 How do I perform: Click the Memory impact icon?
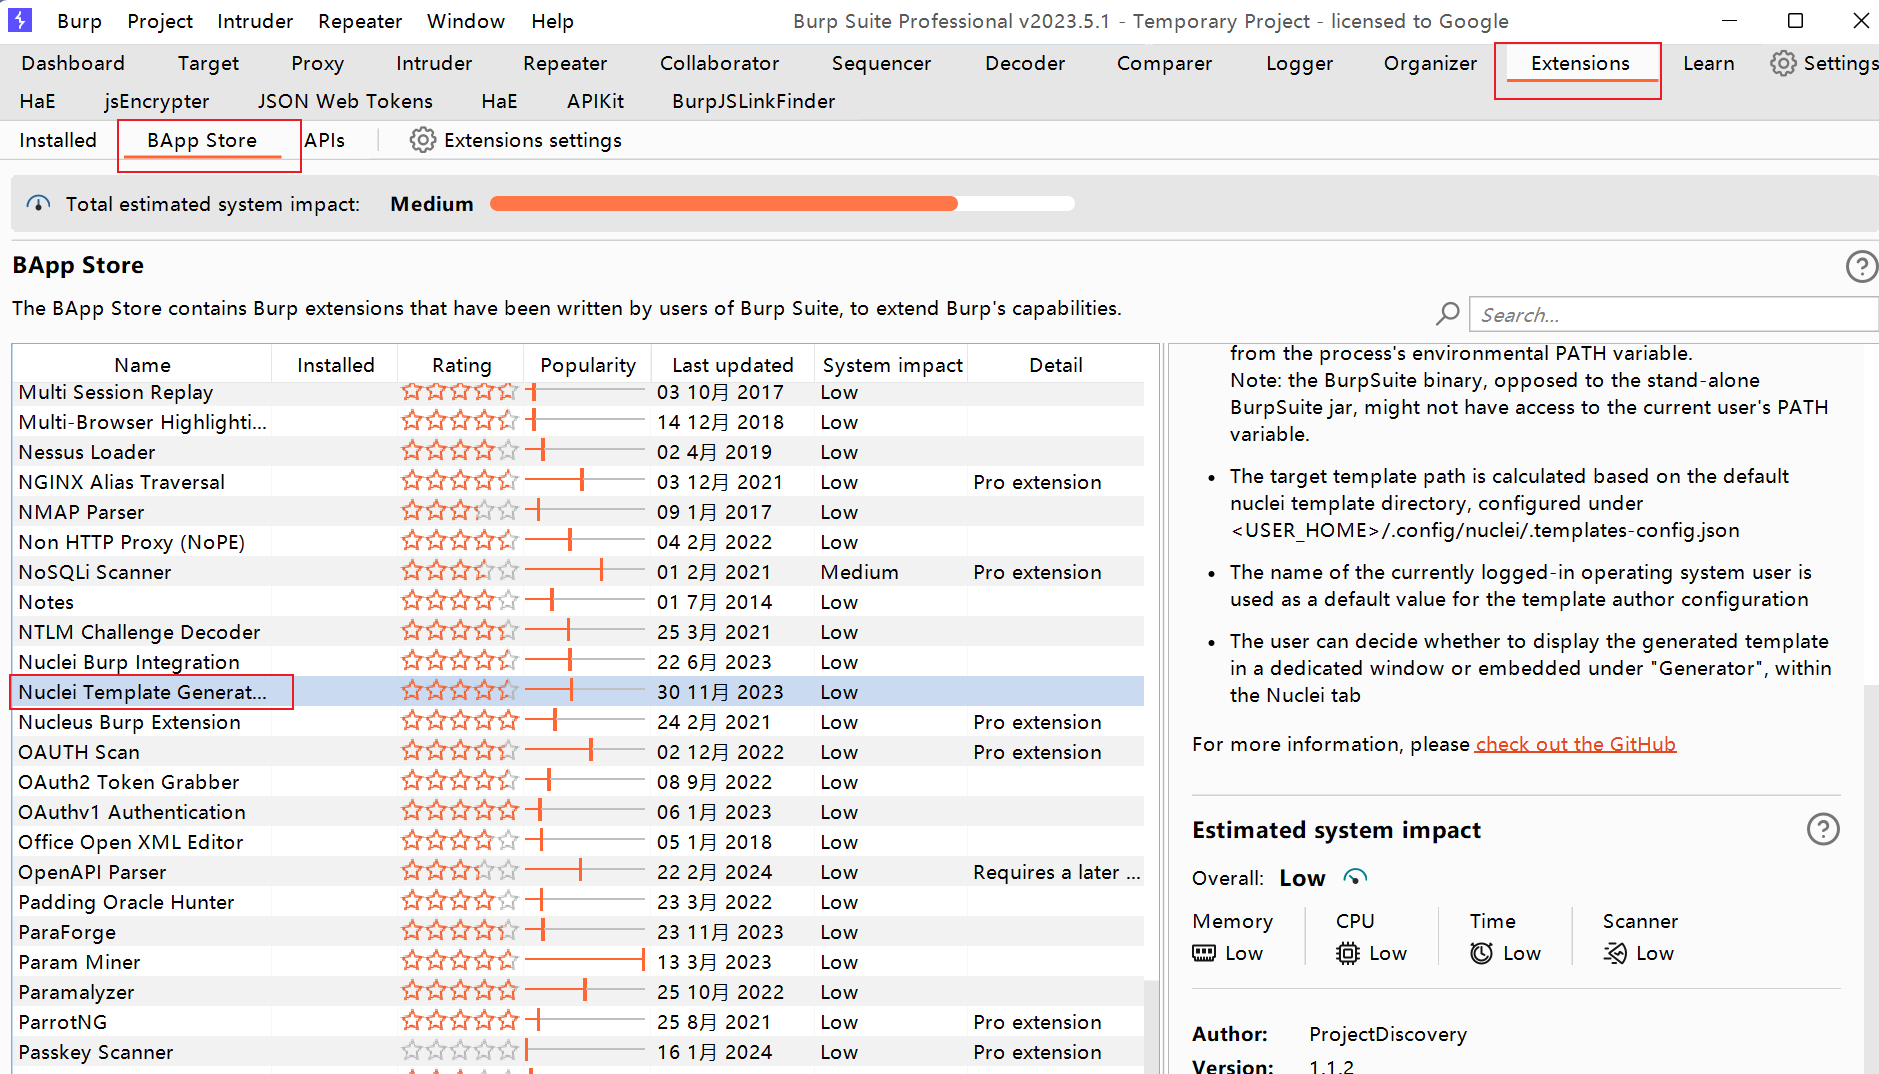point(1204,953)
